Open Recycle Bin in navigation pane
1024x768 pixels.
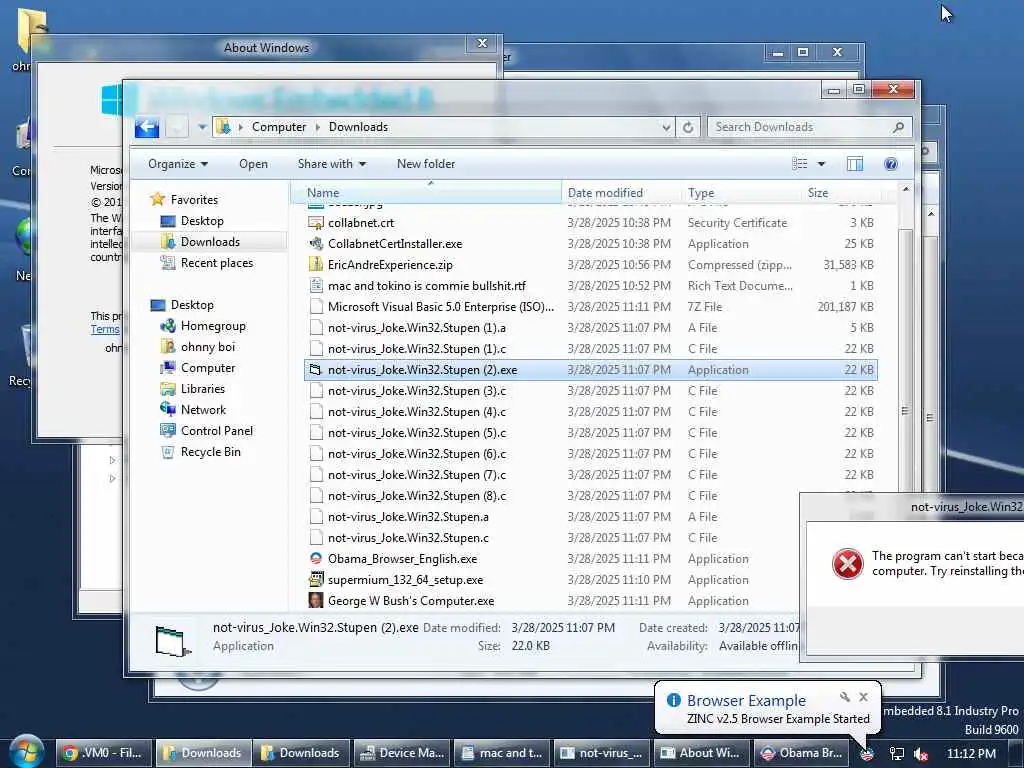coord(210,452)
